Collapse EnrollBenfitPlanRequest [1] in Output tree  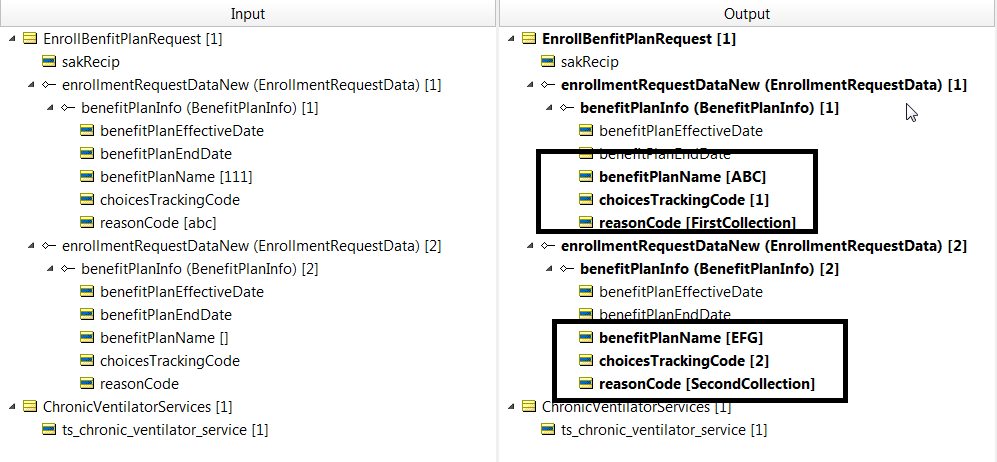(512, 39)
